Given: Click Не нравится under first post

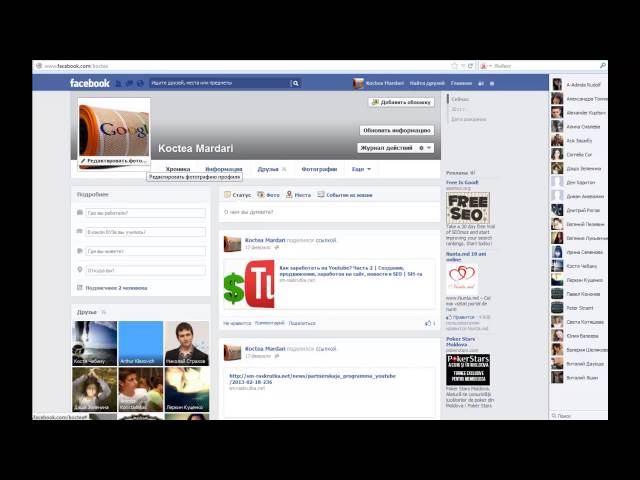Looking at the screenshot, I should click(x=237, y=323).
